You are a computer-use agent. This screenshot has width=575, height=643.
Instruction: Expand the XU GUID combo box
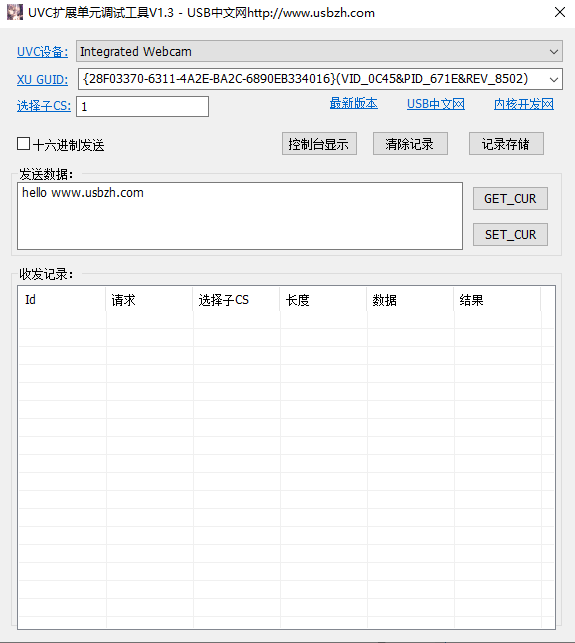tap(554, 79)
